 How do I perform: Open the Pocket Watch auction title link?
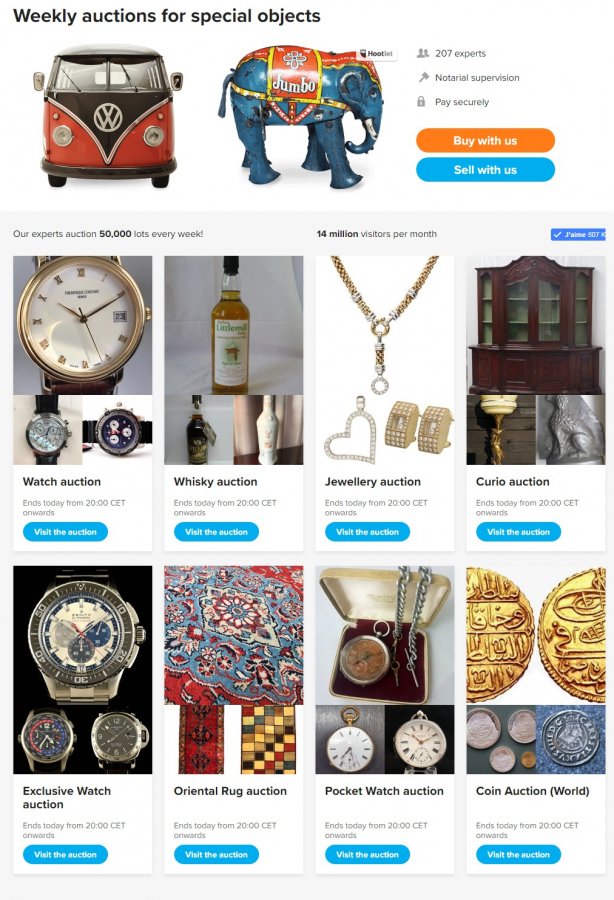point(384,791)
